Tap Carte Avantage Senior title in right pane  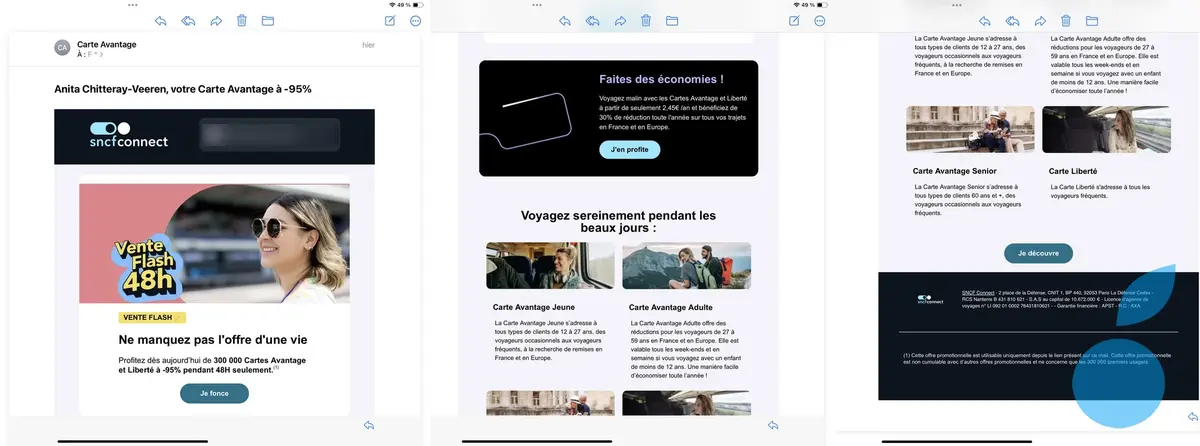955,171
